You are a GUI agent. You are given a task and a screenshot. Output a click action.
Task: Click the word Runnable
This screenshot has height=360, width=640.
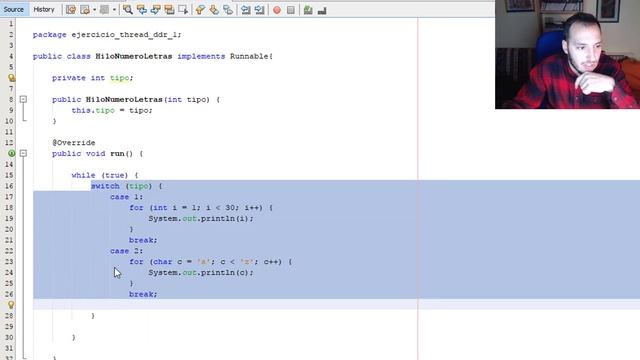[249, 56]
